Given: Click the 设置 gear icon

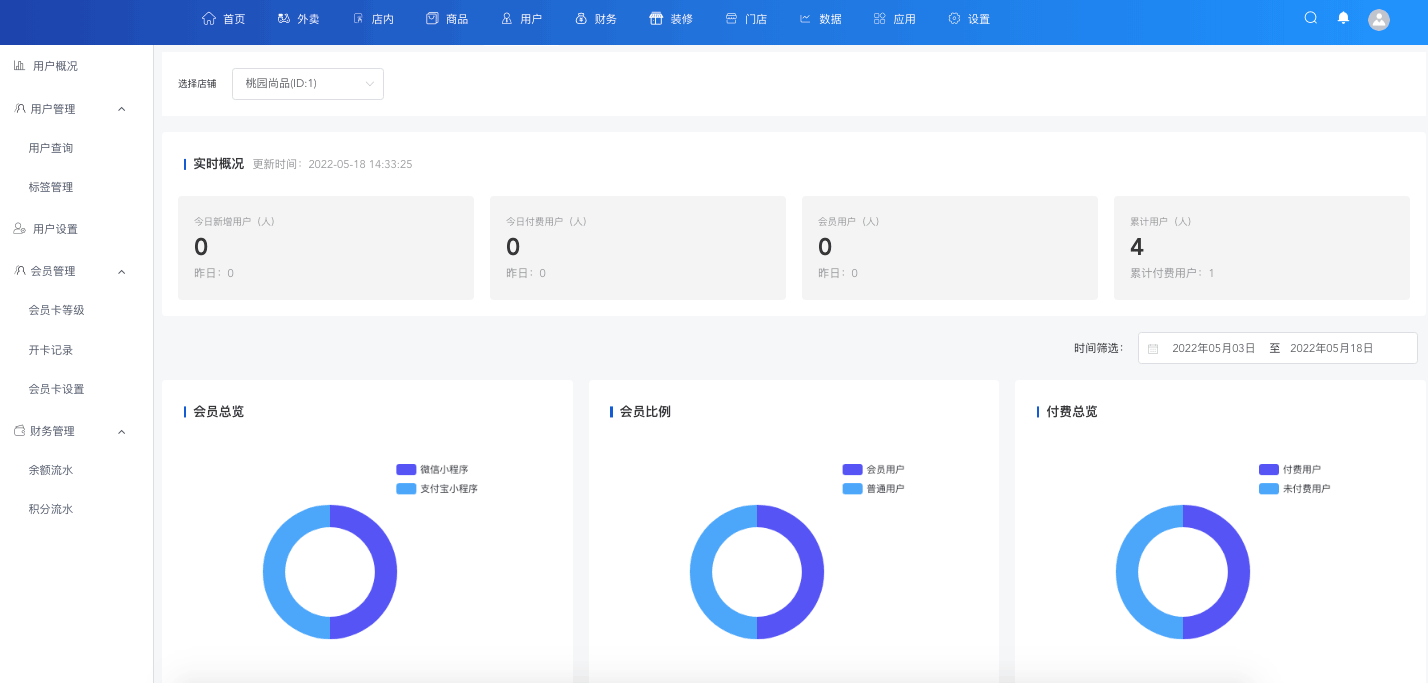Looking at the screenshot, I should coord(954,18).
